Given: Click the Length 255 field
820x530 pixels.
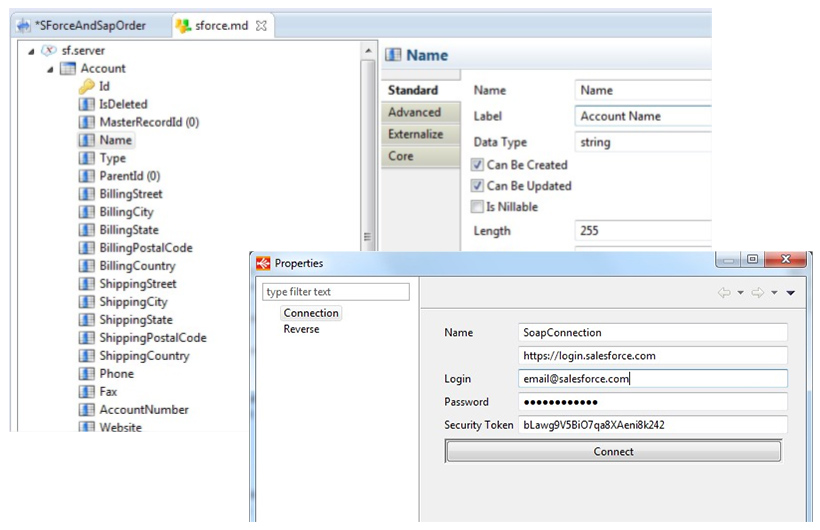Looking at the screenshot, I should (643, 231).
